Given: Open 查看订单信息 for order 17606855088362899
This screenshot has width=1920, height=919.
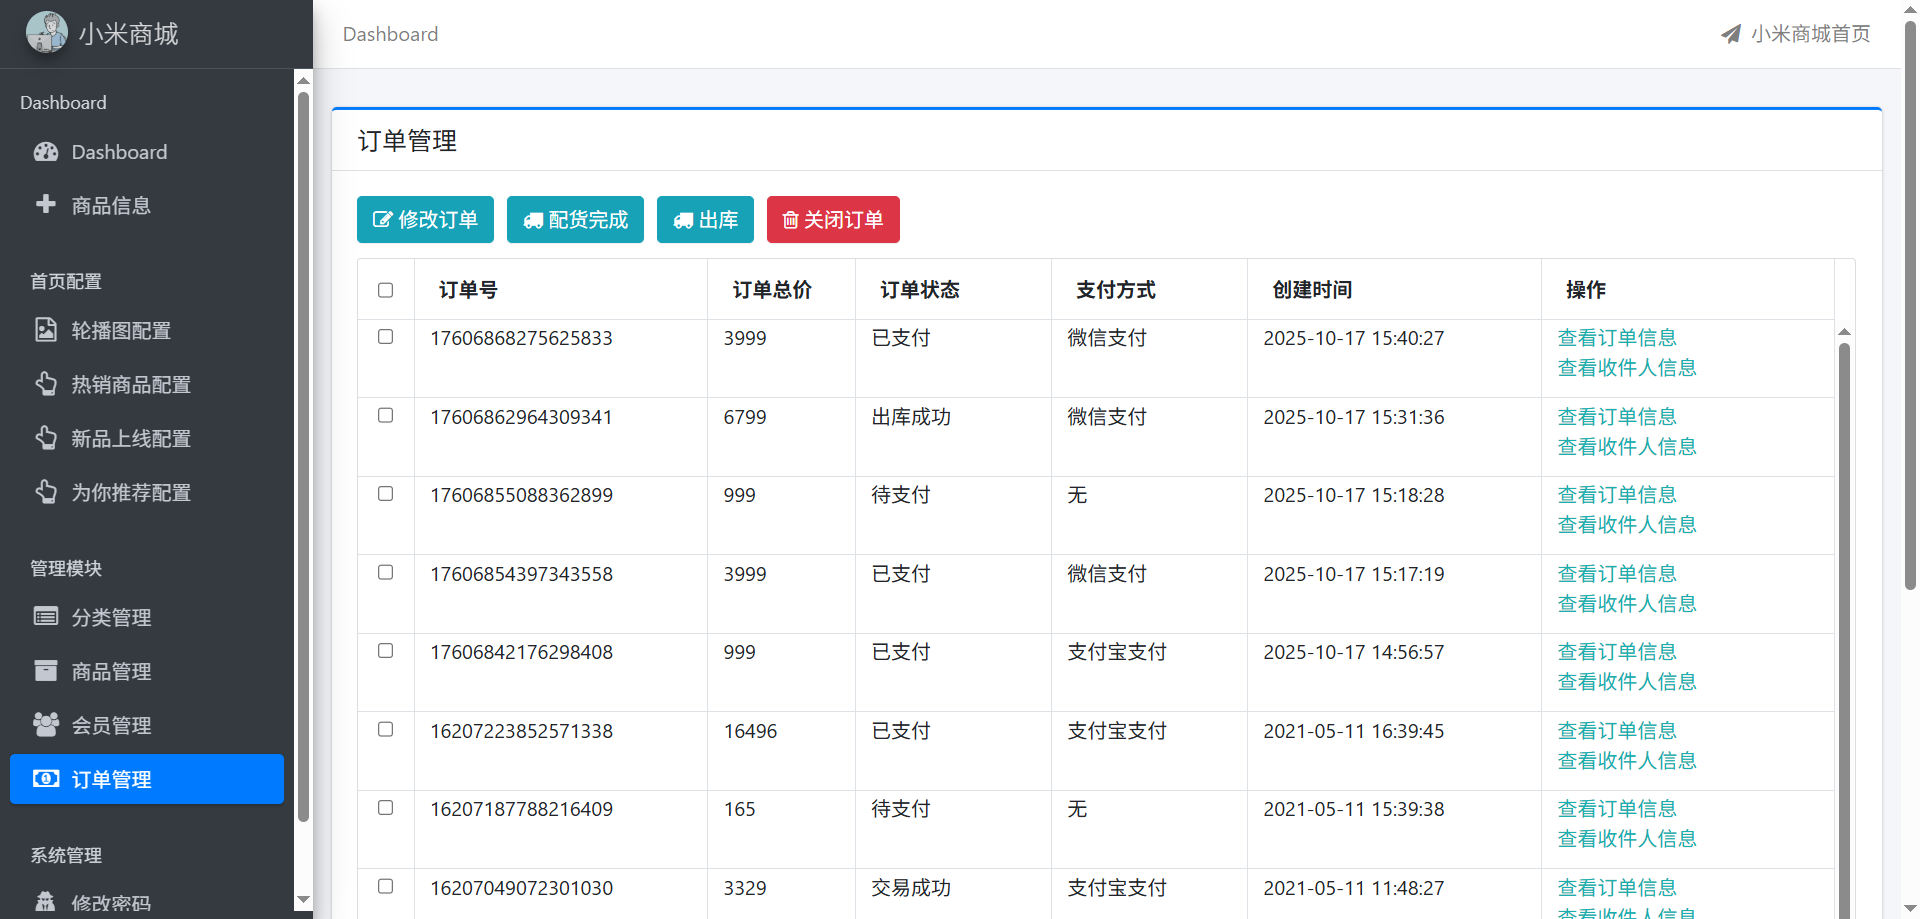Looking at the screenshot, I should (x=1617, y=495).
